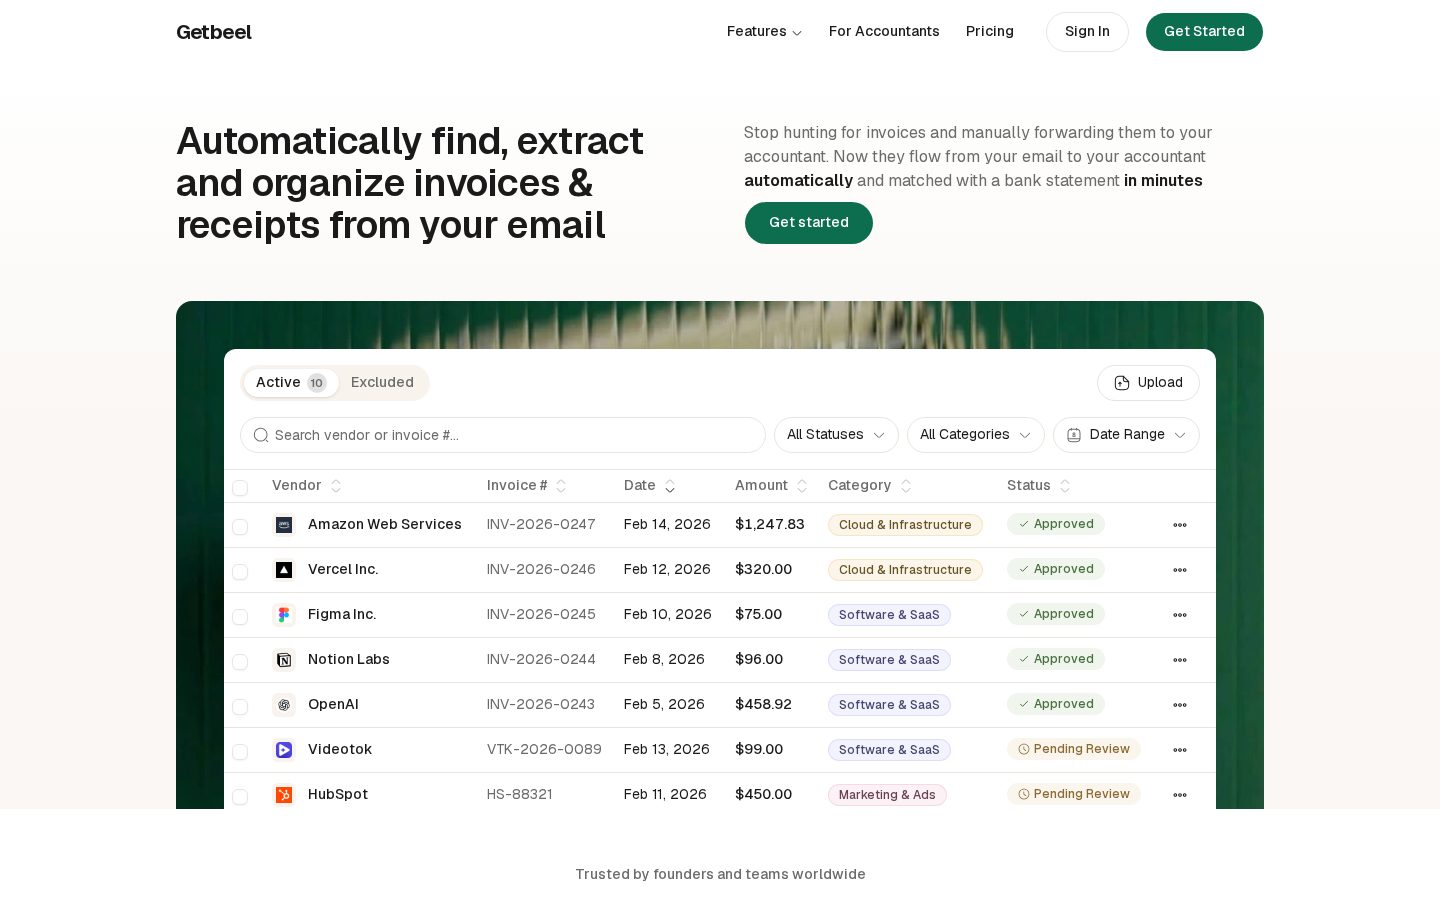Click amount $458.92
1440x900 pixels.
pyautogui.click(x=763, y=705)
